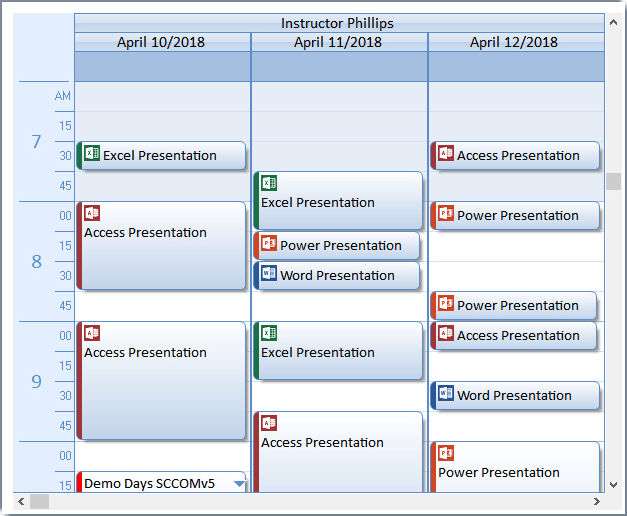
Task: Click PowerPoint icon on April 12 8:45 appointment
Action: (x=446, y=304)
